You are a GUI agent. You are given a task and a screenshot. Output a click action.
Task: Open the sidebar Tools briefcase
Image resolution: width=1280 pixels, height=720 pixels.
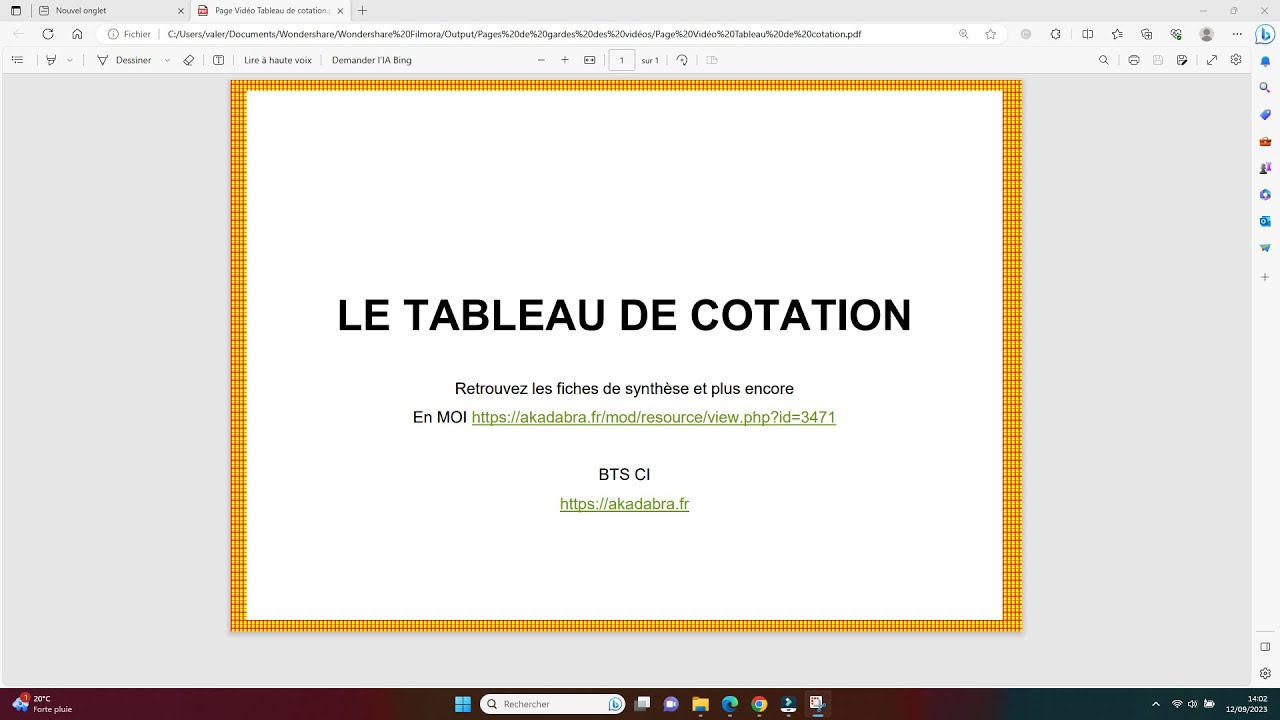click(1265, 141)
